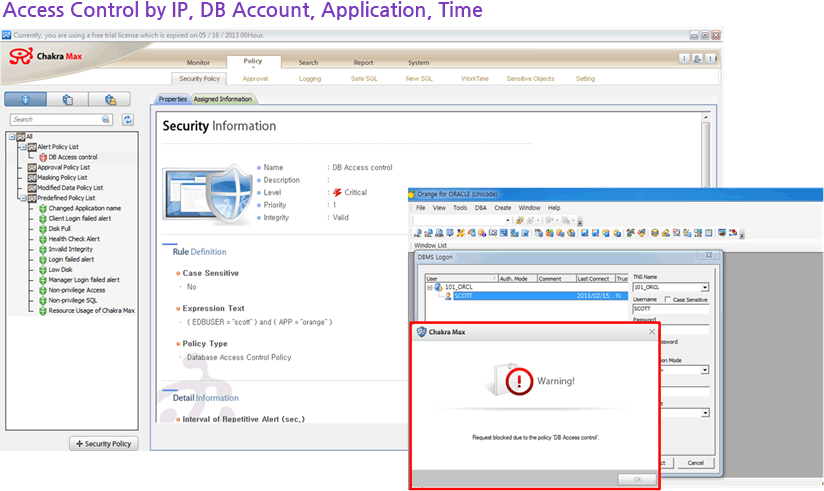
Task: Select Changed Application name policy
Action: click(x=85, y=208)
